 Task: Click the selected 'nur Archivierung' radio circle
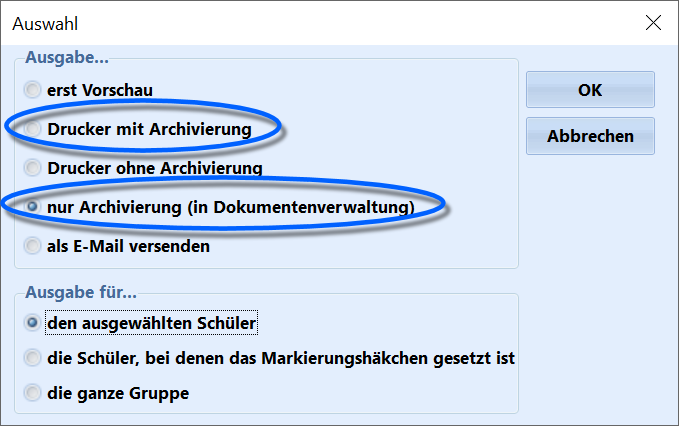[x=32, y=207]
